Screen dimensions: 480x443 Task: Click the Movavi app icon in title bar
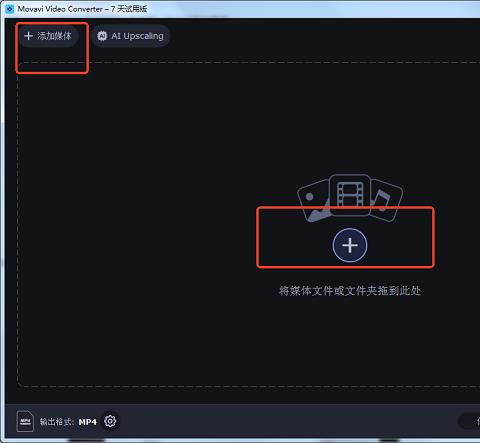click(x=10, y=9)
